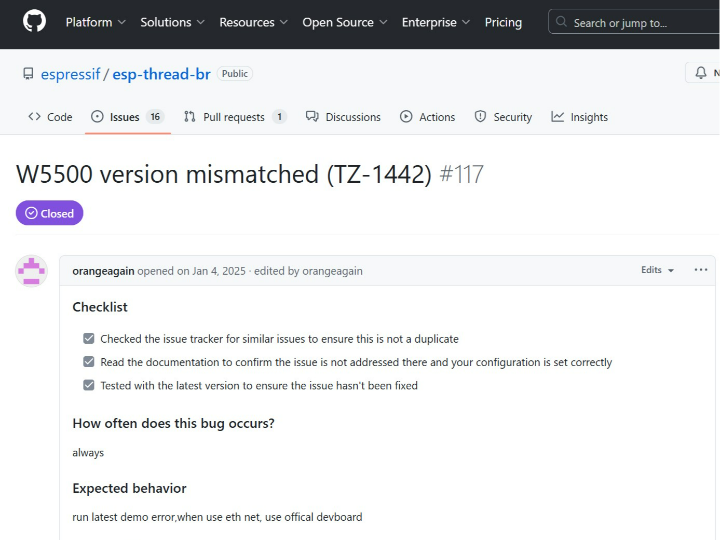The image size is (720, 540).
Task: Expand the Edits history dropdown
Action: pyautogui.click(x=658, y=270)
